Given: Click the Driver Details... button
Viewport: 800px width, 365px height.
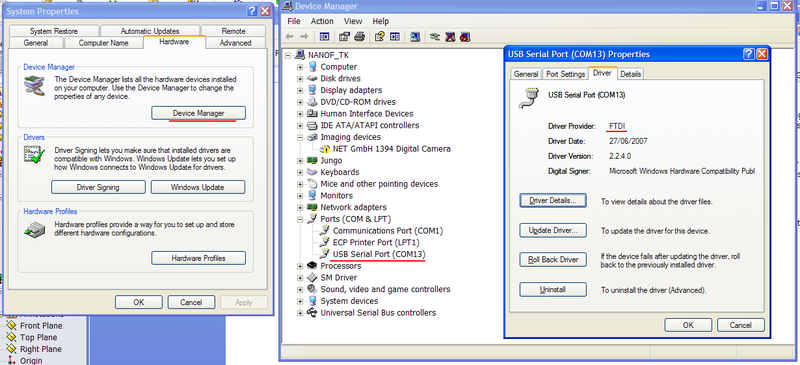Looking at the screenshot, I should (553, 201).
